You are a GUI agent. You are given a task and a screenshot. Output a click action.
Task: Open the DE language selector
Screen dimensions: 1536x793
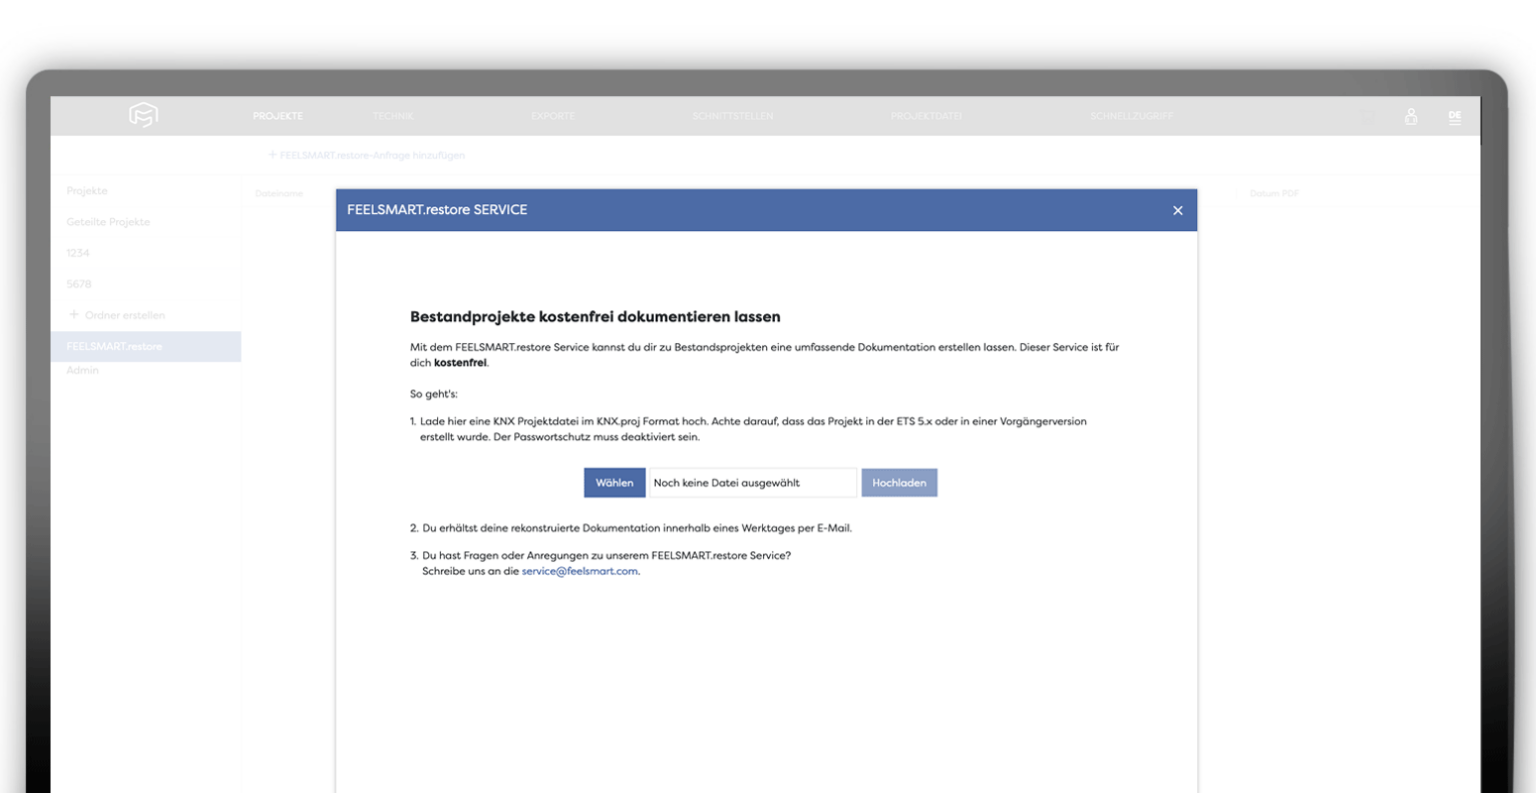click(x=1455, y=116)
